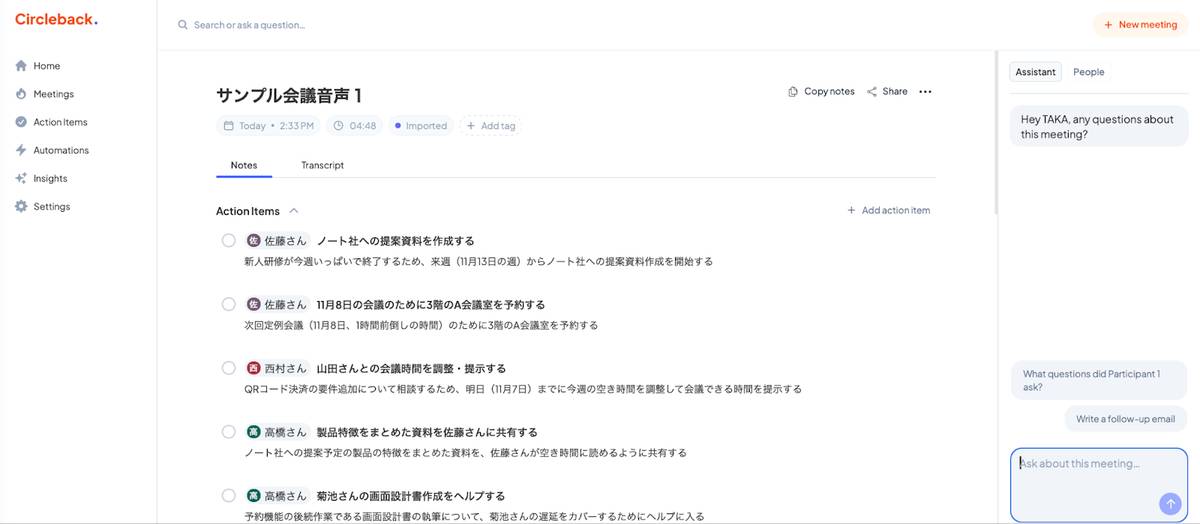
Task: Click the send arrow button
Action: [1169, 503]
